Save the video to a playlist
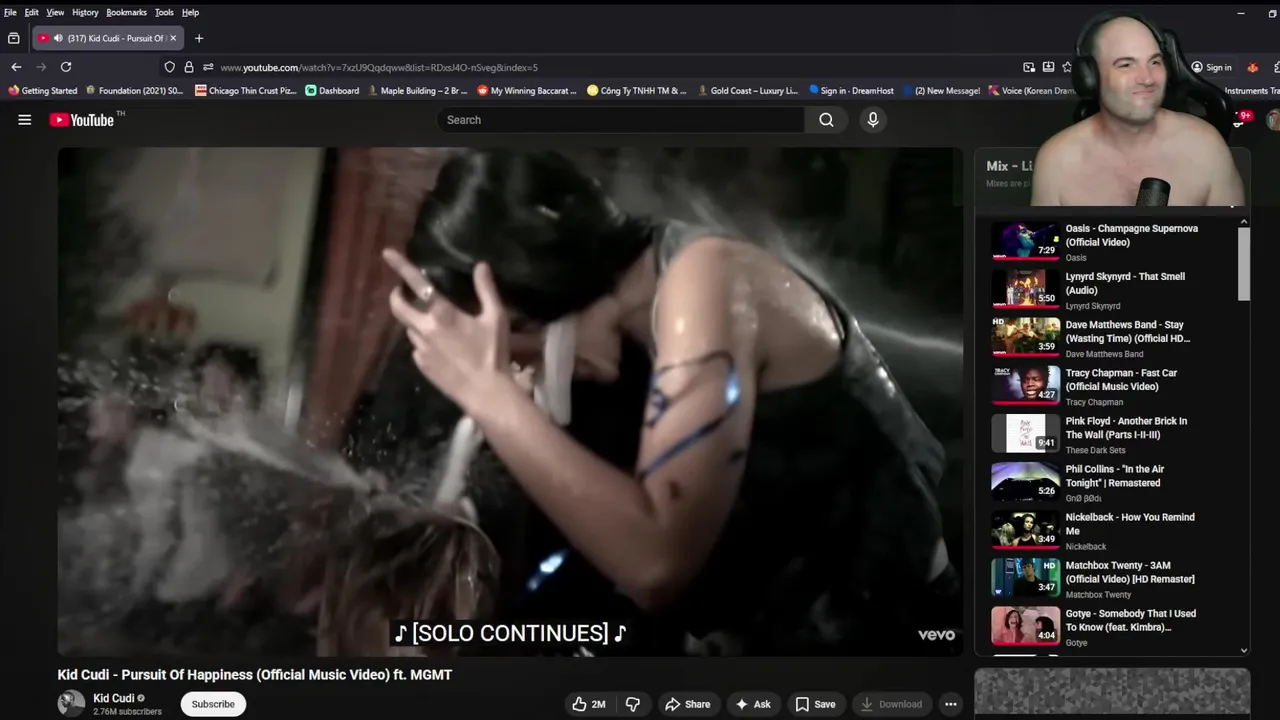 tap(815, 704)
